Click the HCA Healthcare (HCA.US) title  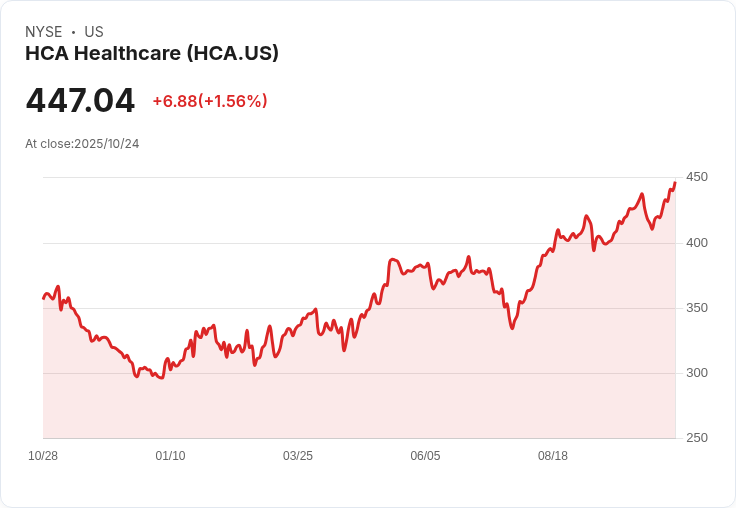point(152,54)
